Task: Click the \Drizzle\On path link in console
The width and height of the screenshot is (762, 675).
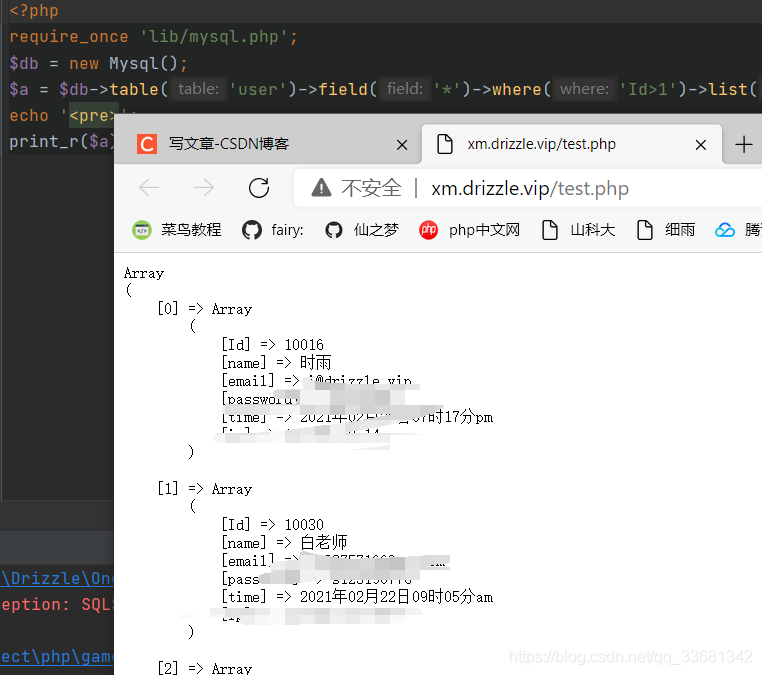Action: (57, 578)
